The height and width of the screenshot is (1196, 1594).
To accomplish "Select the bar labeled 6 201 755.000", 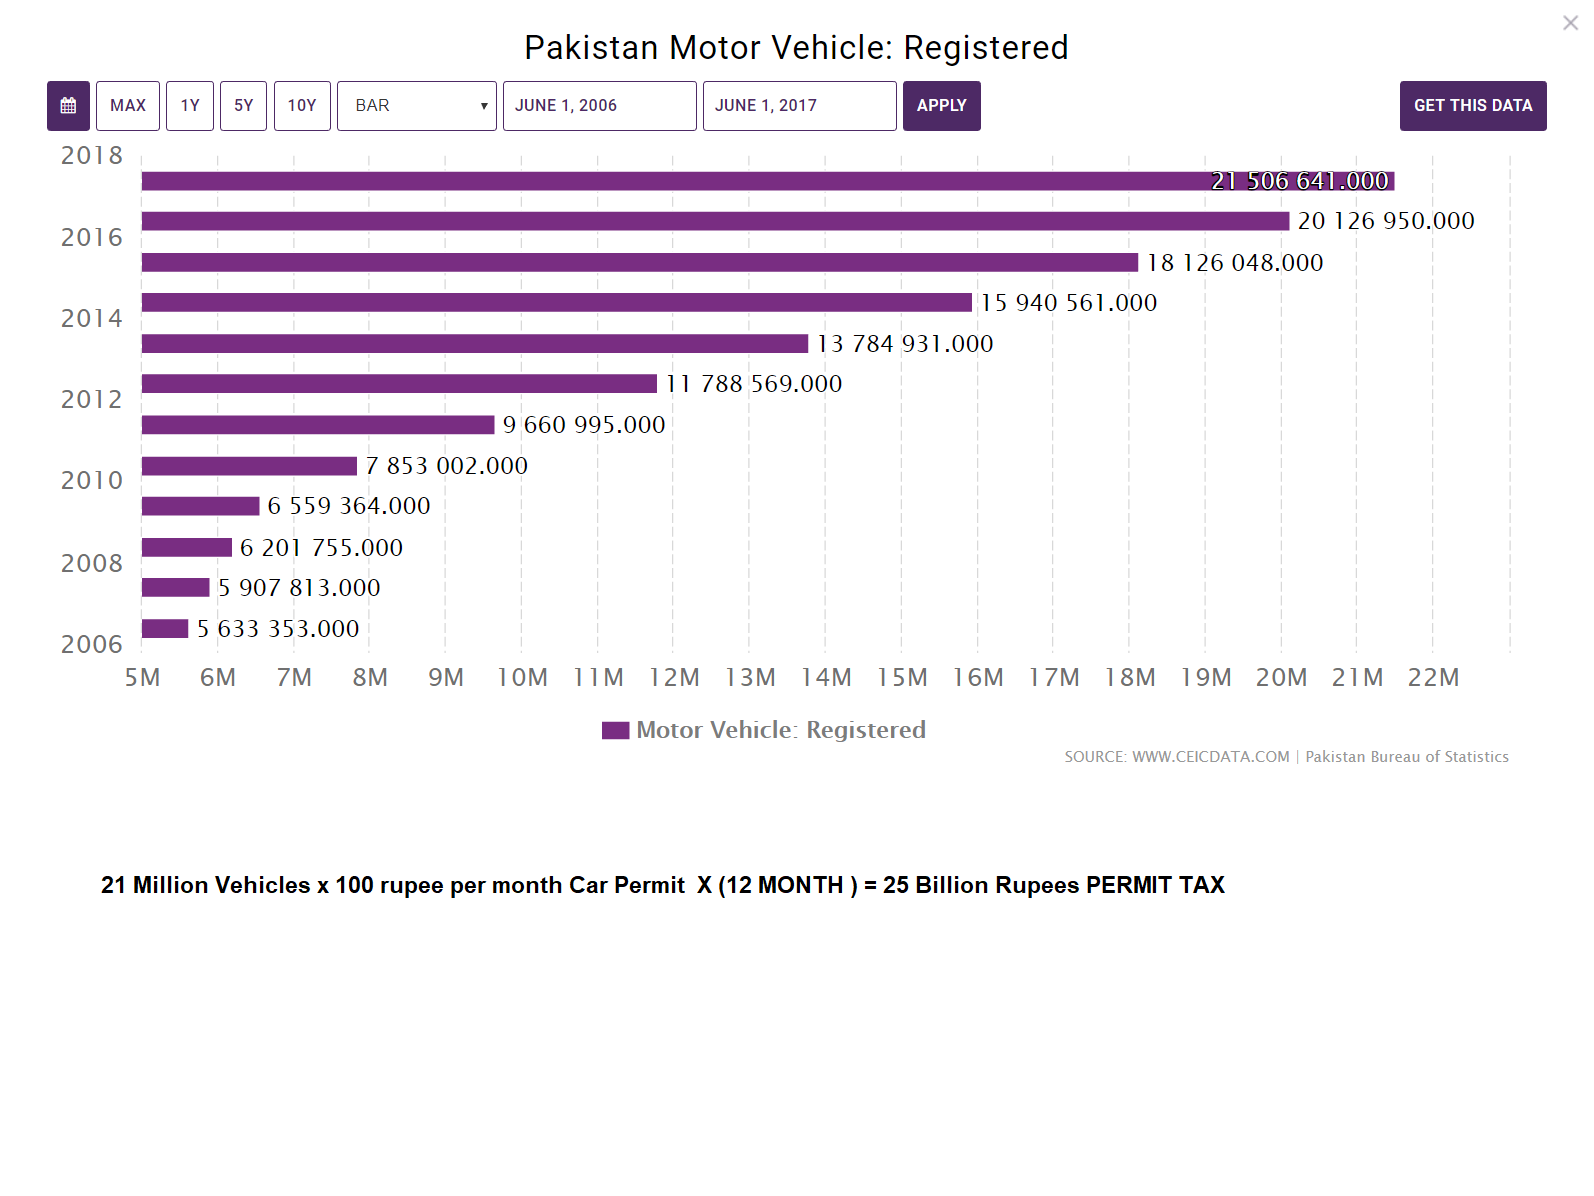I will (187, 547).
